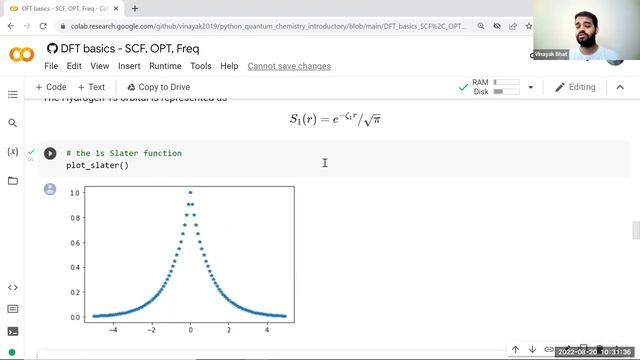The width and height of the screenshot is (640, 360).
Task: Add a new Code cell
Action: click(x=51, y=87)
